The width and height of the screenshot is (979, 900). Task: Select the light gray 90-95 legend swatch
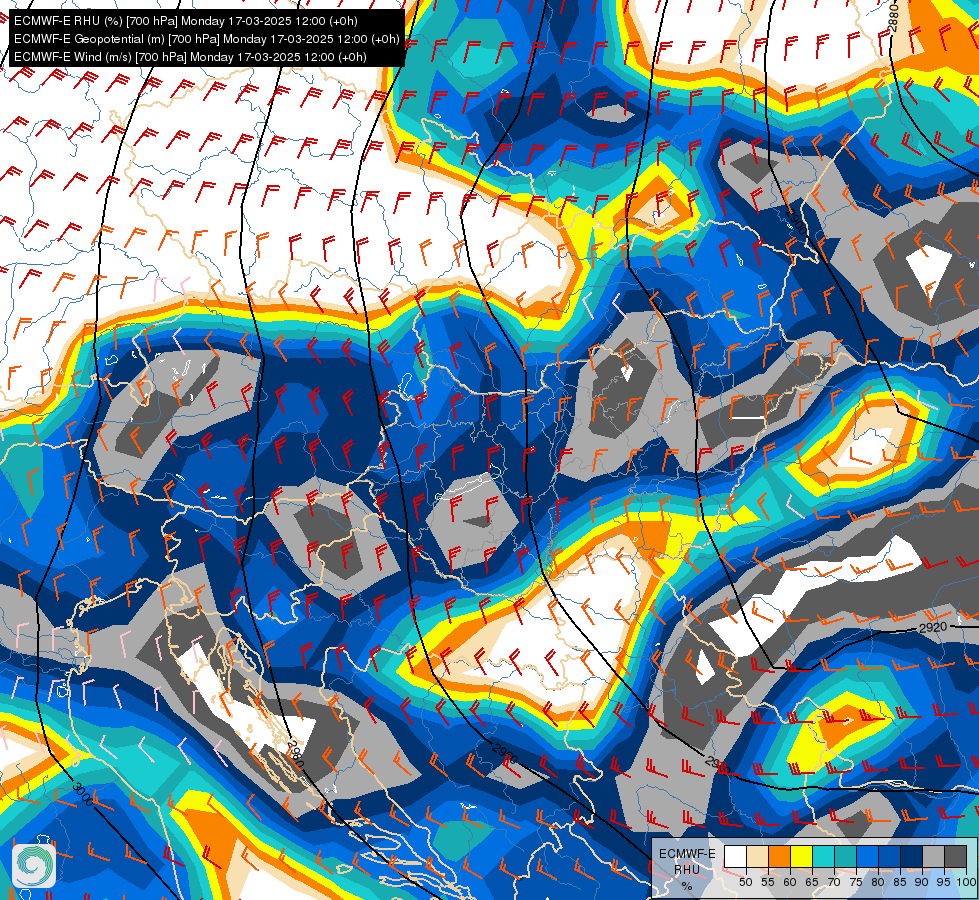pos(933,856)
